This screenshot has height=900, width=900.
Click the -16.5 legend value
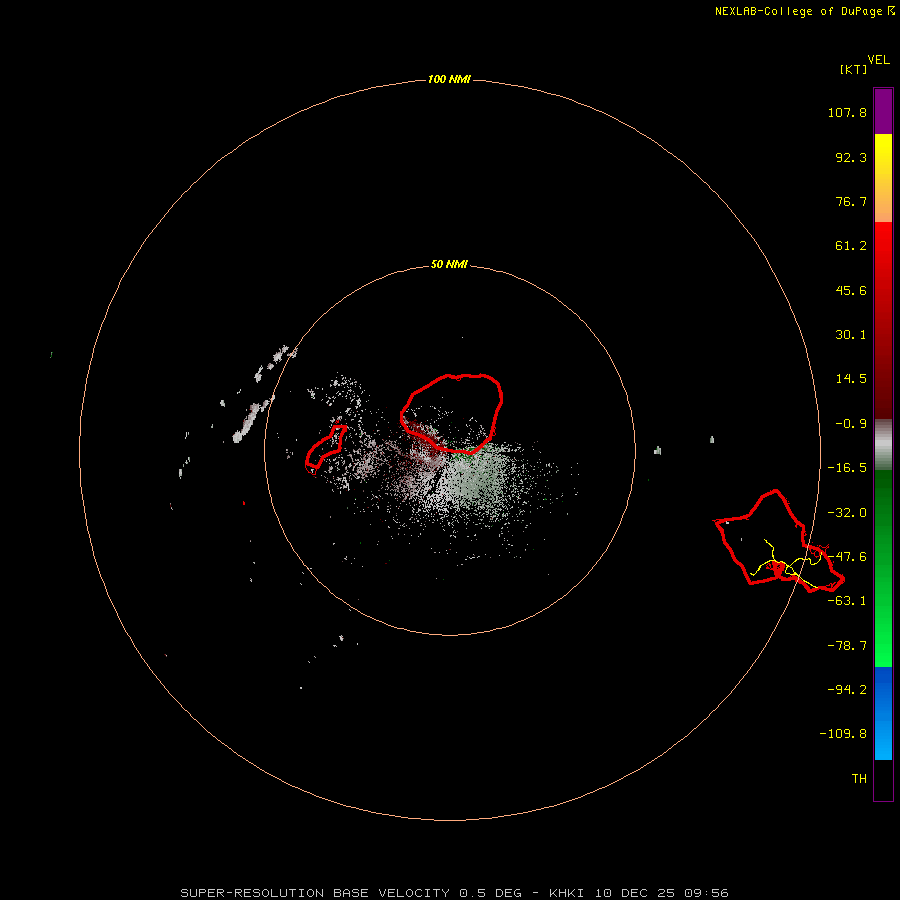tap(847, 468)
